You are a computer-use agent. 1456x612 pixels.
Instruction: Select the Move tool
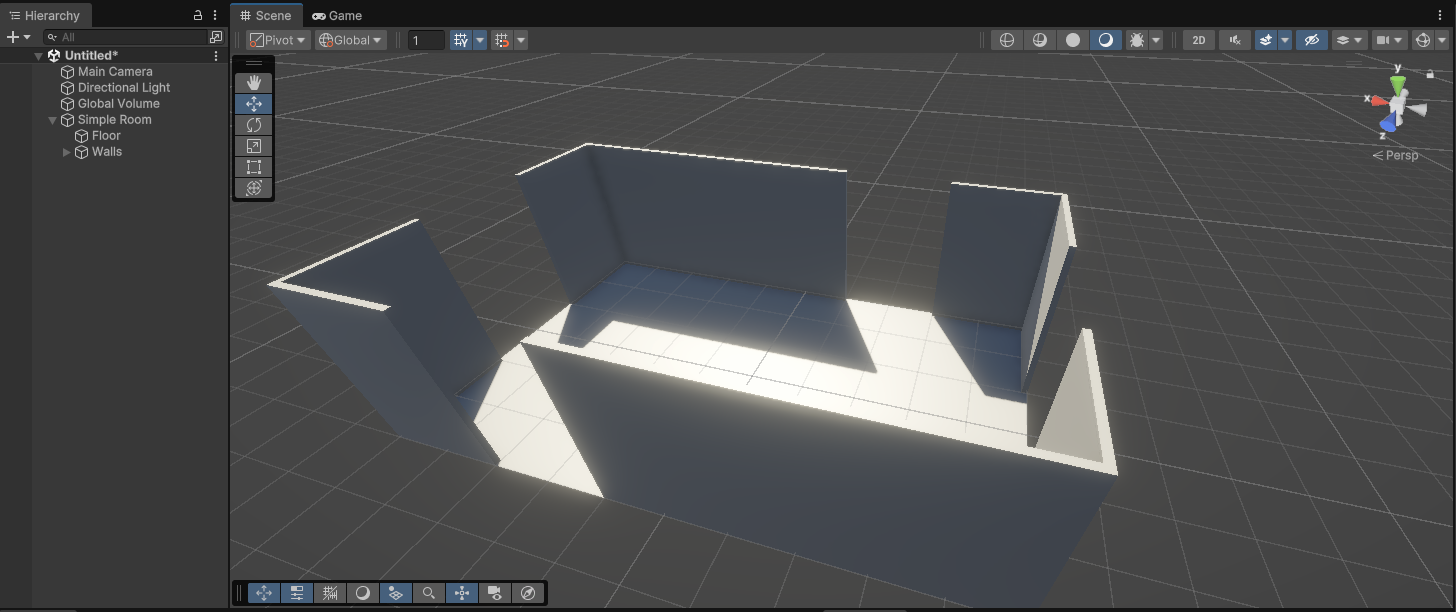[253, 103]
